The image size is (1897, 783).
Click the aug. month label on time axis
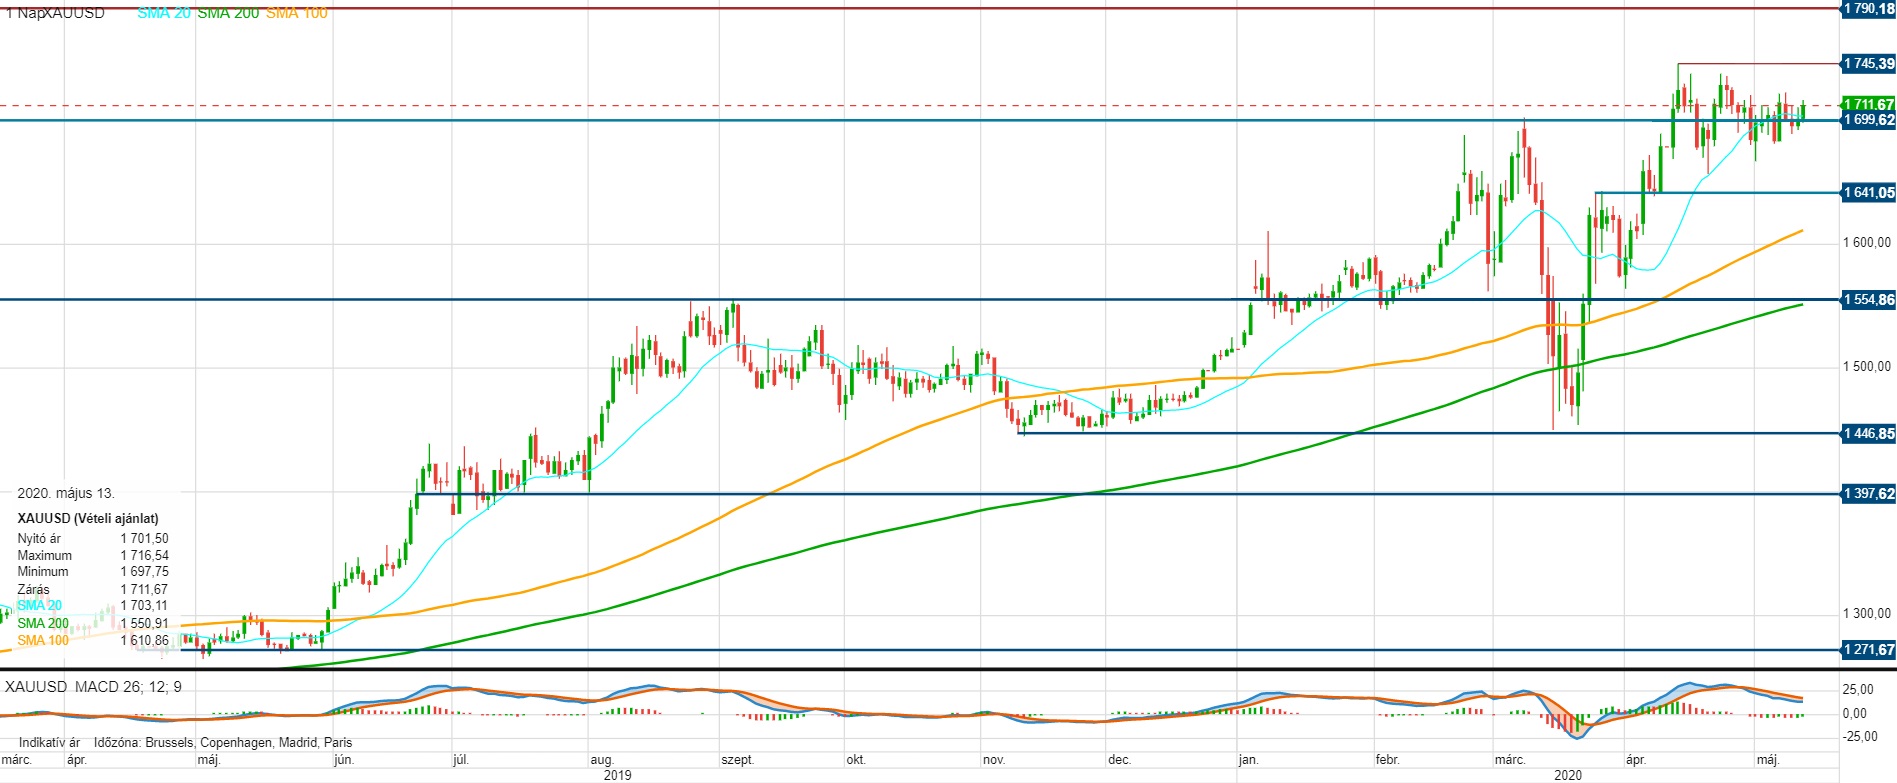[602, 760]
